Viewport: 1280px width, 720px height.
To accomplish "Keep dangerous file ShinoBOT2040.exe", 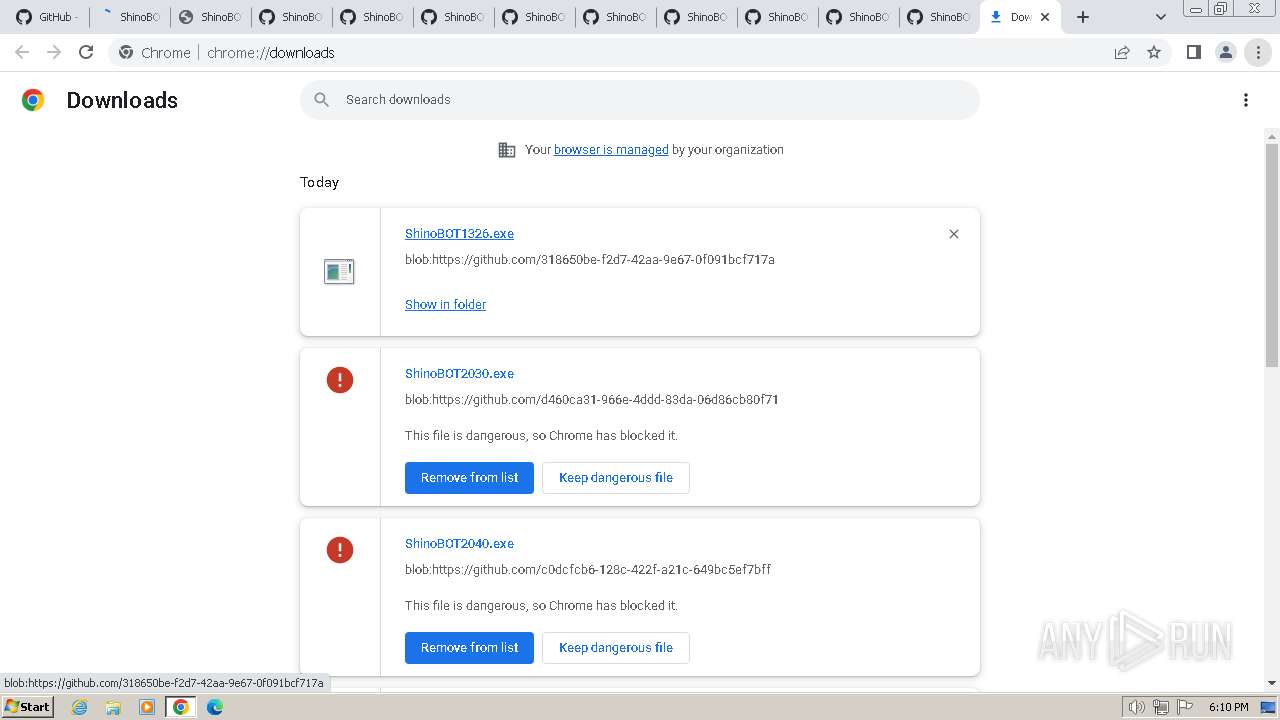I will [x=615, y=647].
